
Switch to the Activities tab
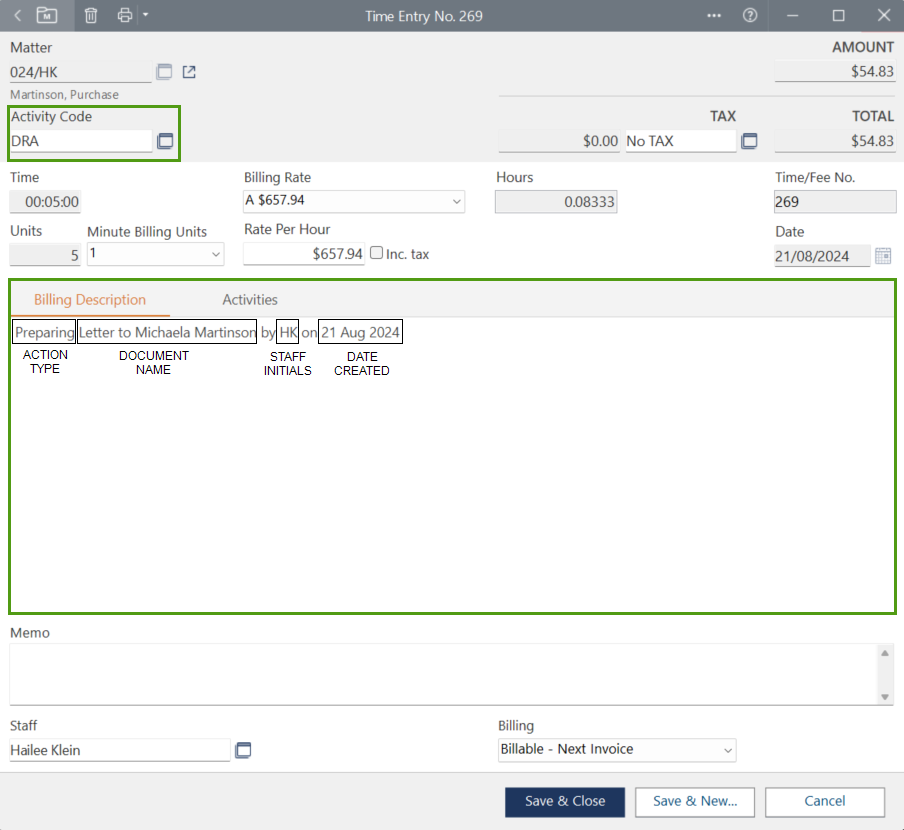click(250, 300)
